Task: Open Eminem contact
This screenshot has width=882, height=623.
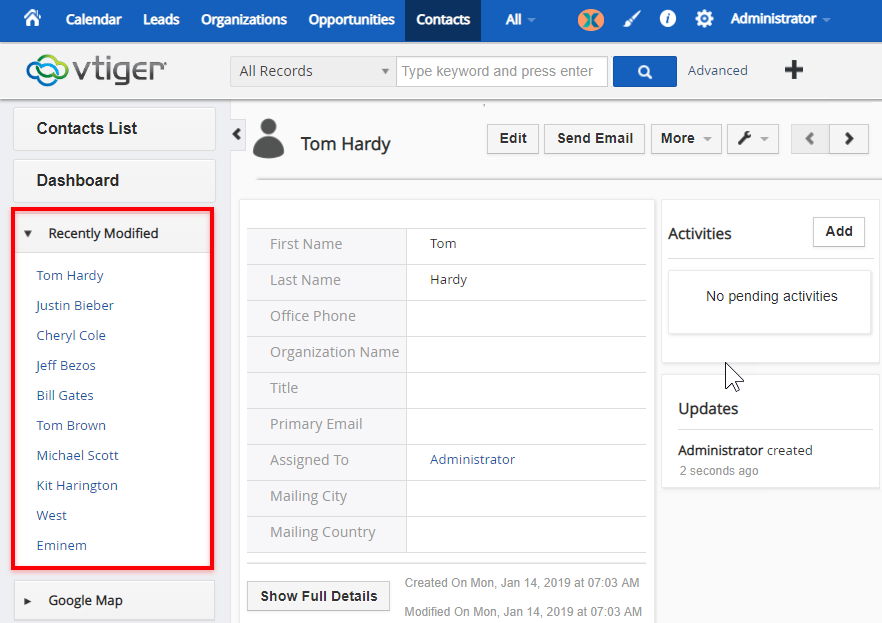Action: (x=61, y=545)
